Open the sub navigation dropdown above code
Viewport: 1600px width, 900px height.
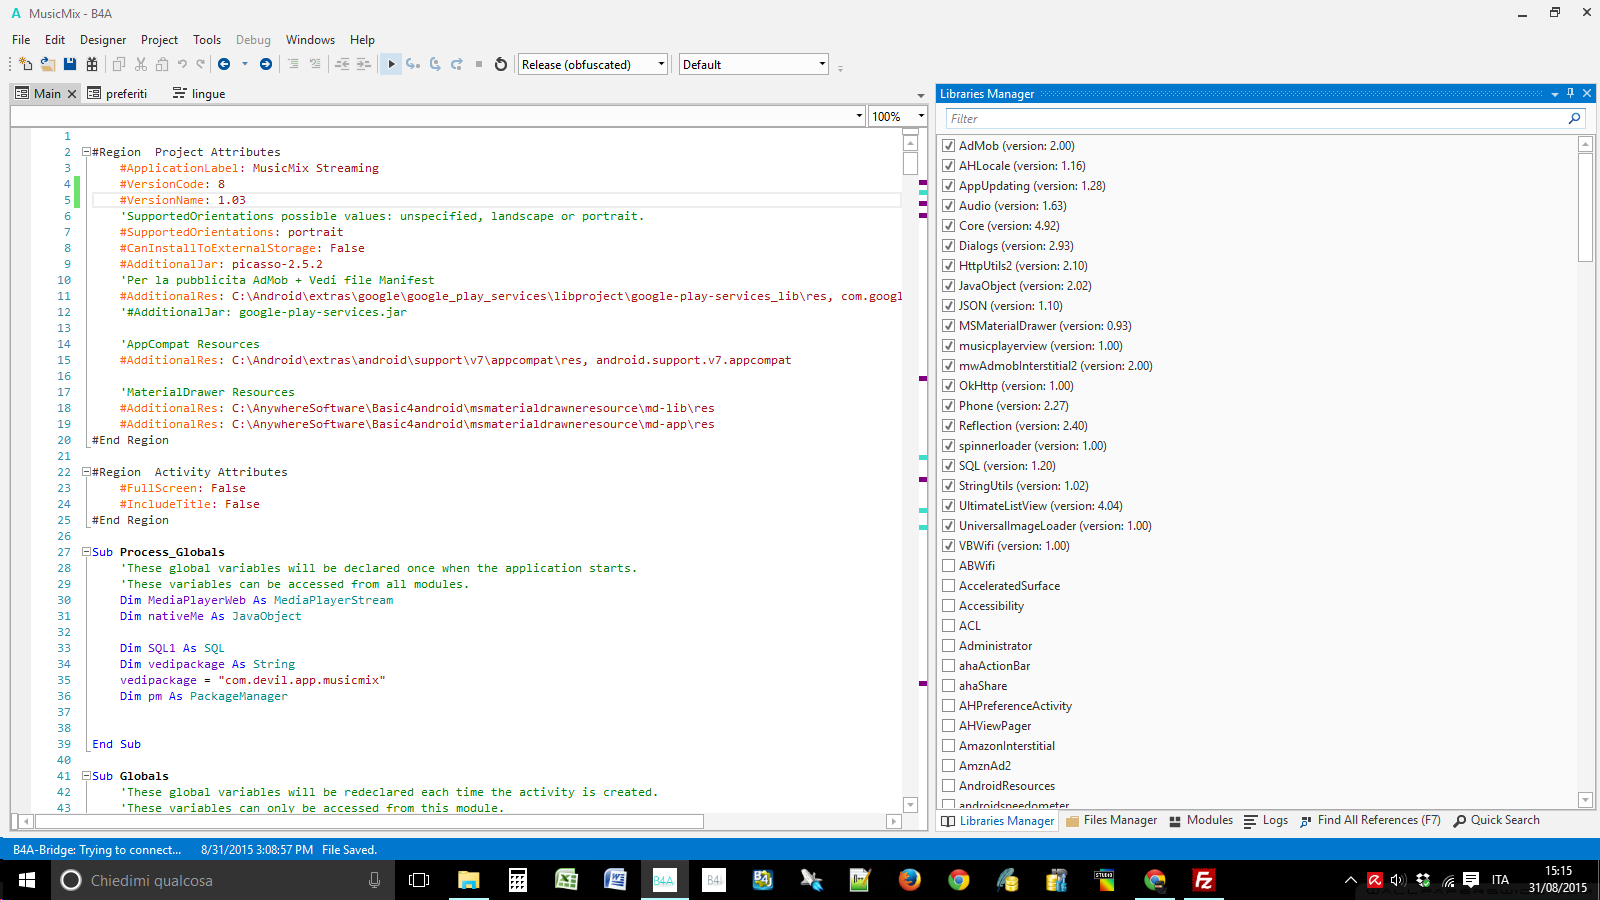(438, 116)
